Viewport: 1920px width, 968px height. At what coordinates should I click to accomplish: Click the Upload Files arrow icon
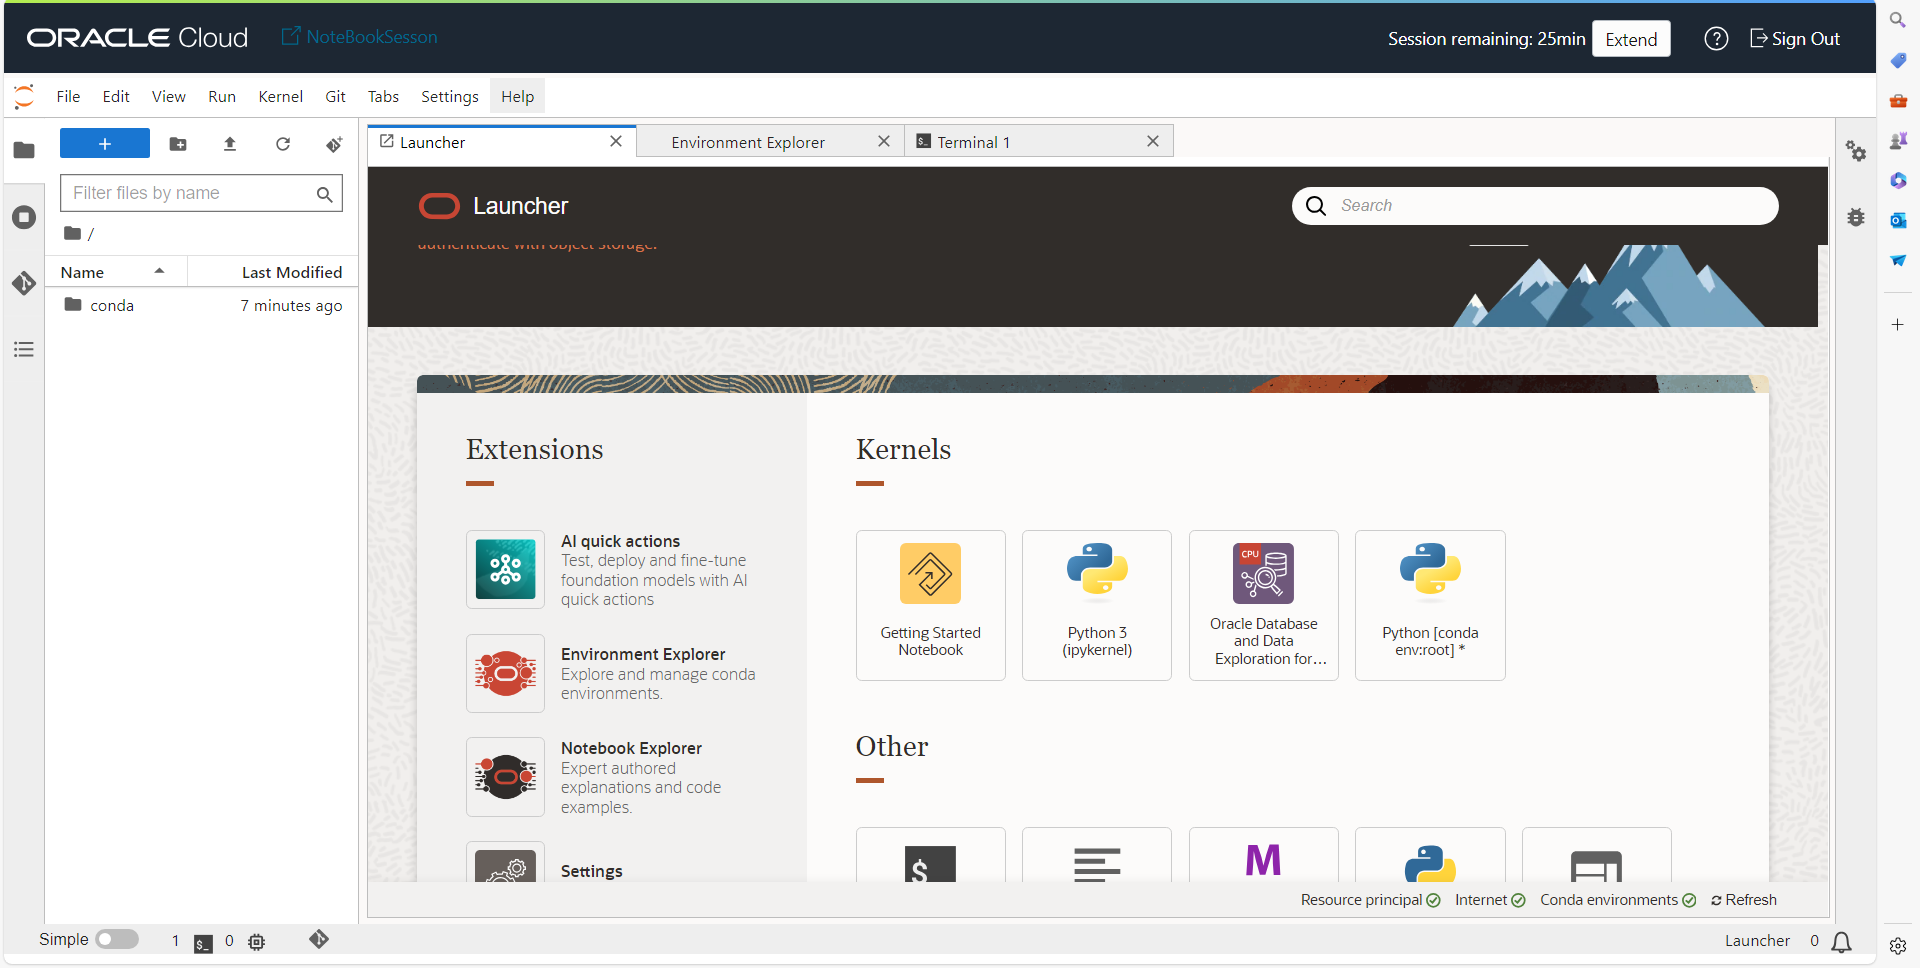tap(230, 144)
